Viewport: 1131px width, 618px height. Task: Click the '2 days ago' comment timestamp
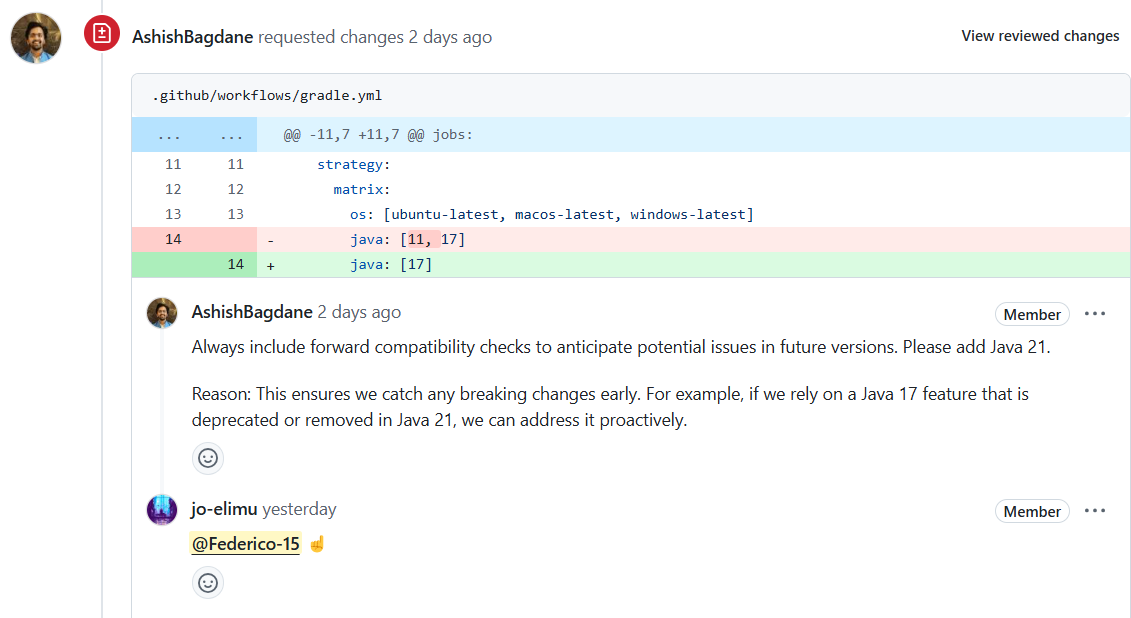tap(359, 312)
